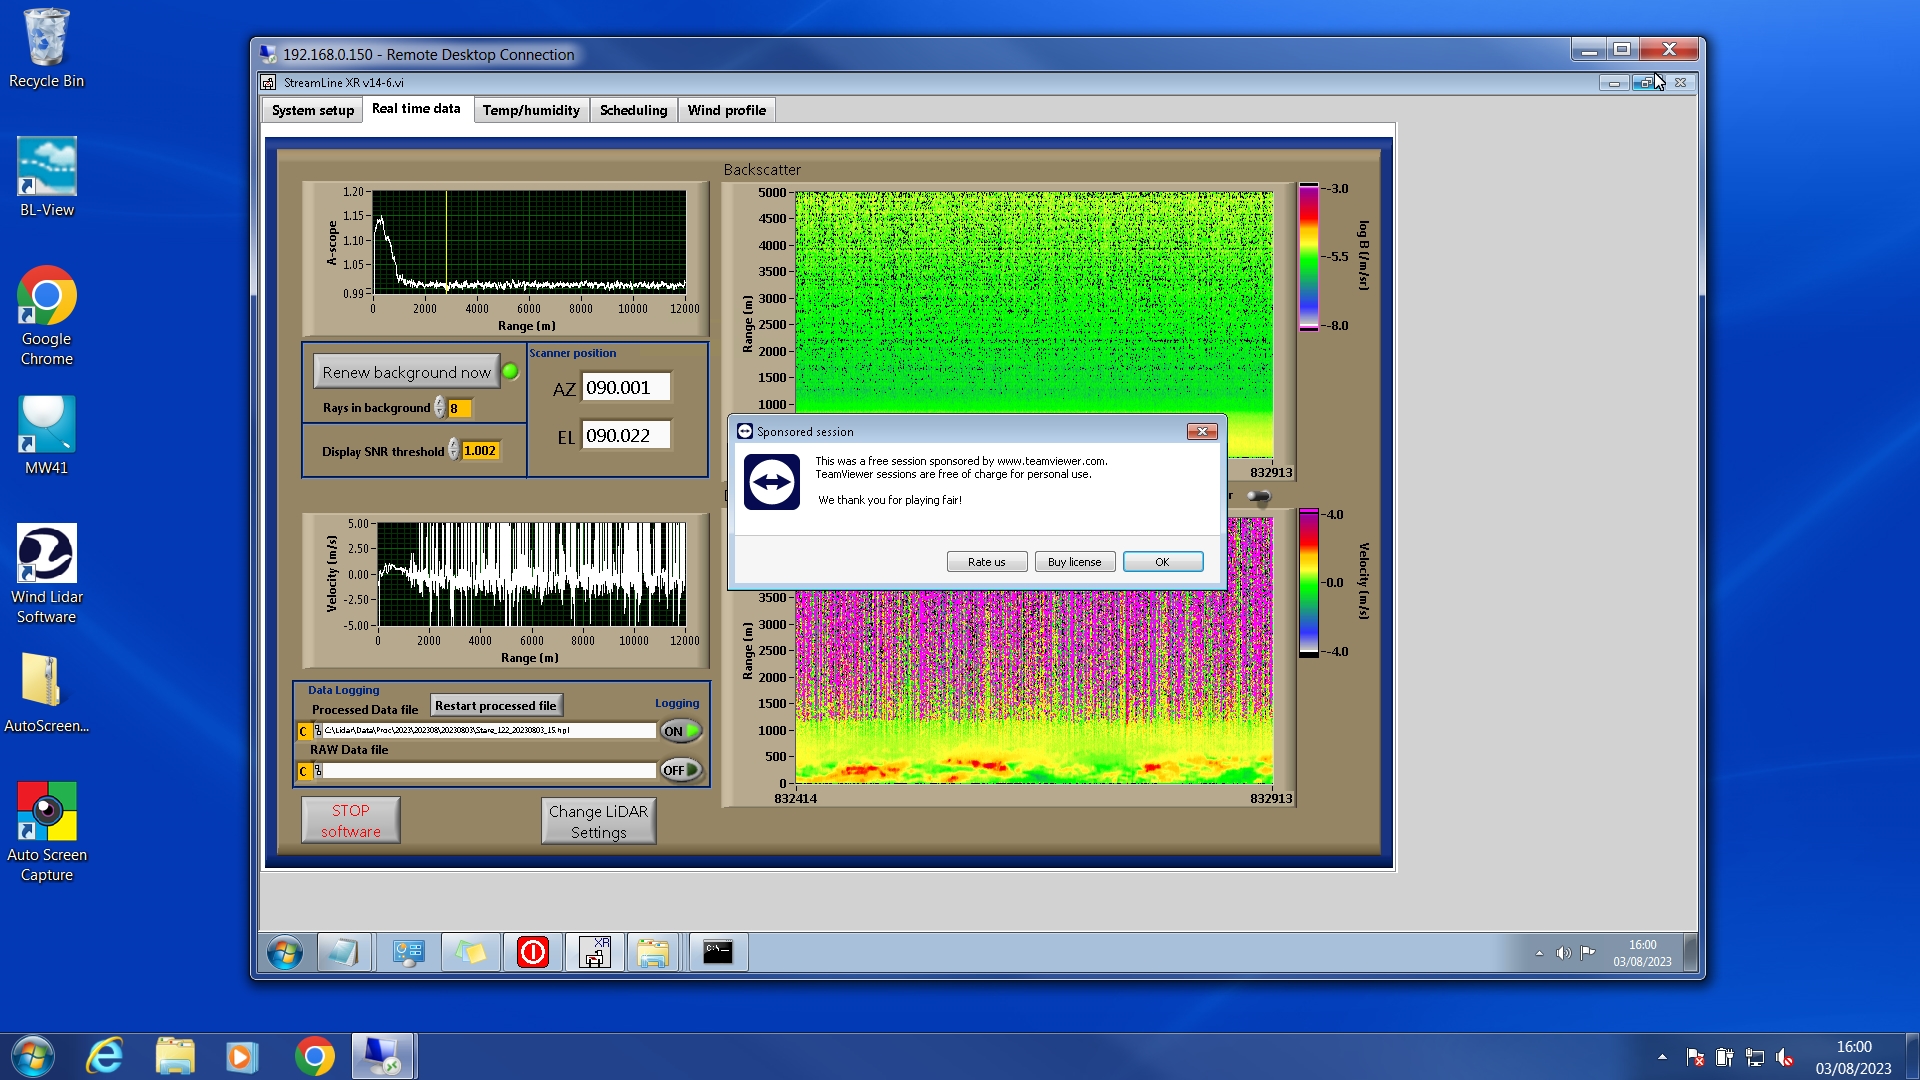Open command prompt in remote taskbar

click(717, 952)
